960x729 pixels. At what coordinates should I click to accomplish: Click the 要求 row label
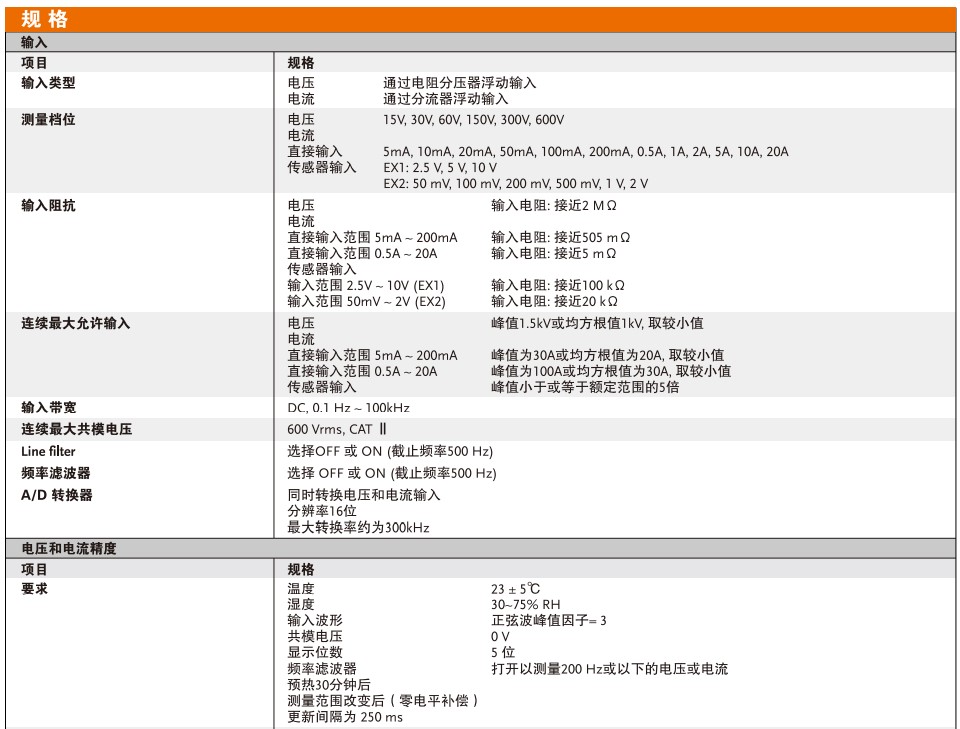tap(35, 589)
